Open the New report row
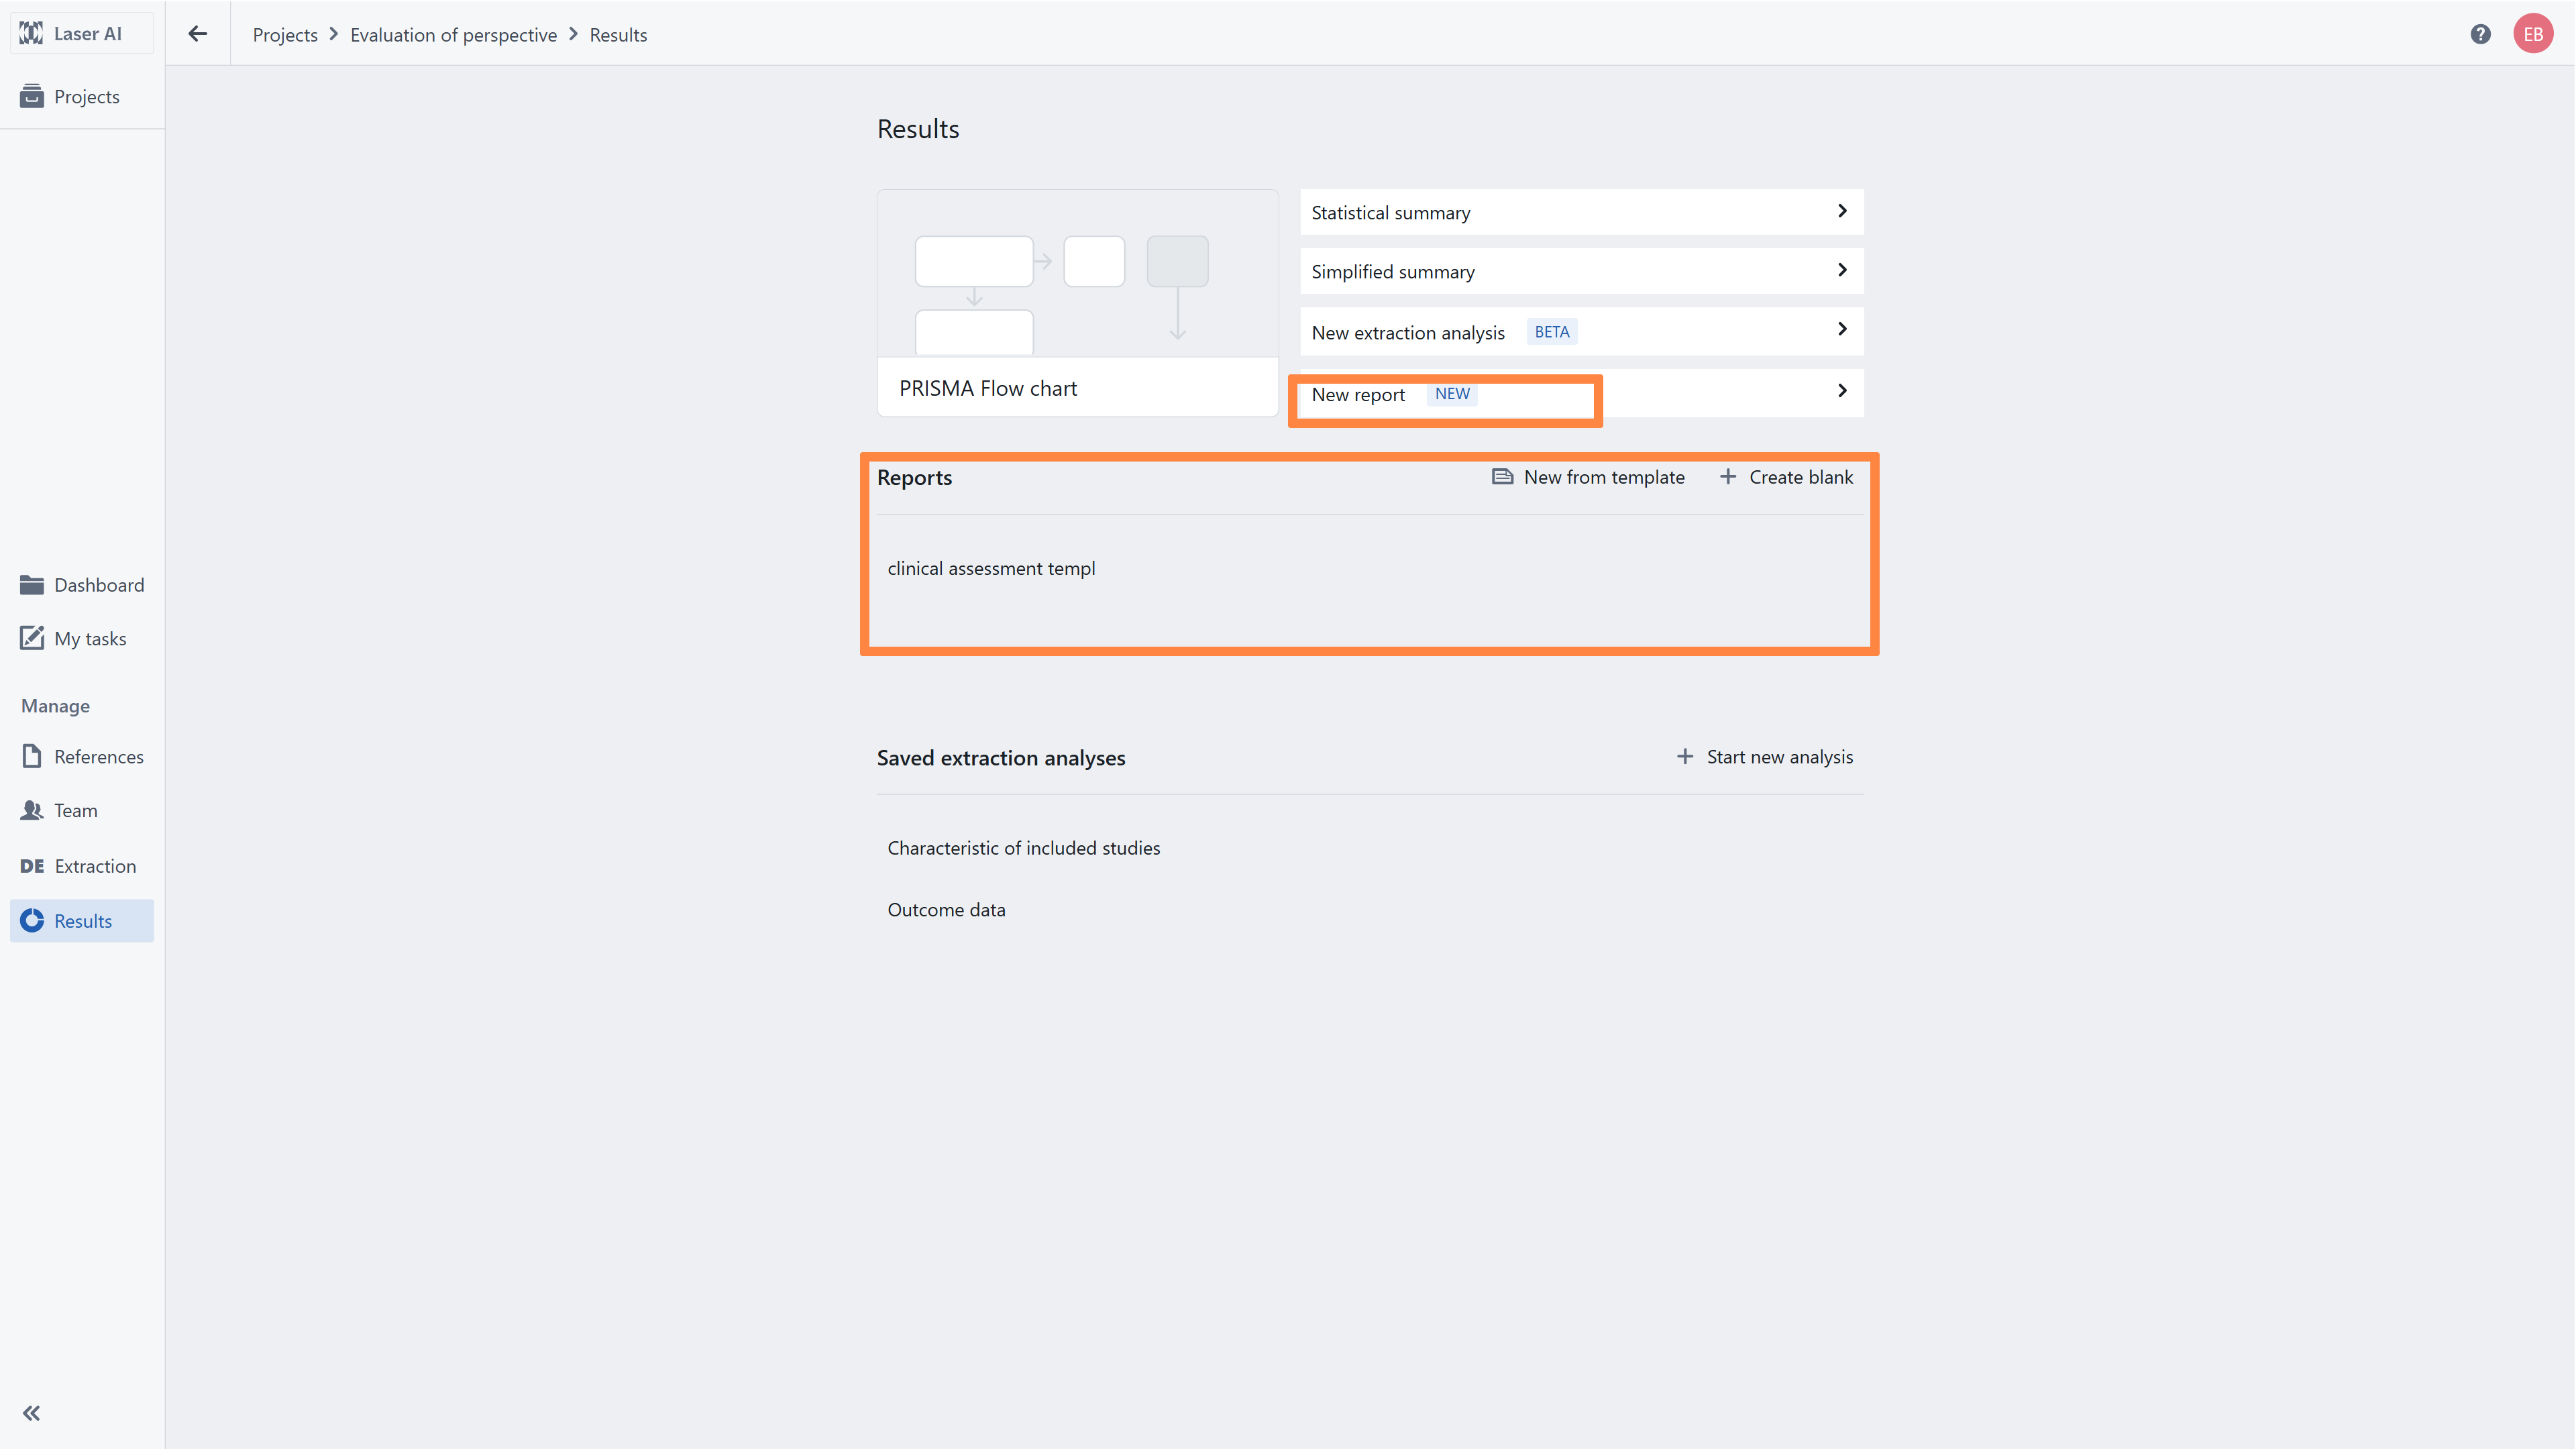This screenshot has height=1449, width=2576. point(1580,394)
